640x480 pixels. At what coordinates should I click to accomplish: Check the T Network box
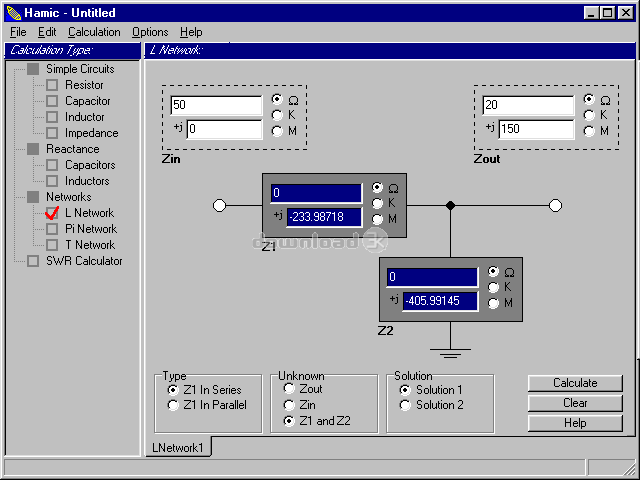[52, 245]
